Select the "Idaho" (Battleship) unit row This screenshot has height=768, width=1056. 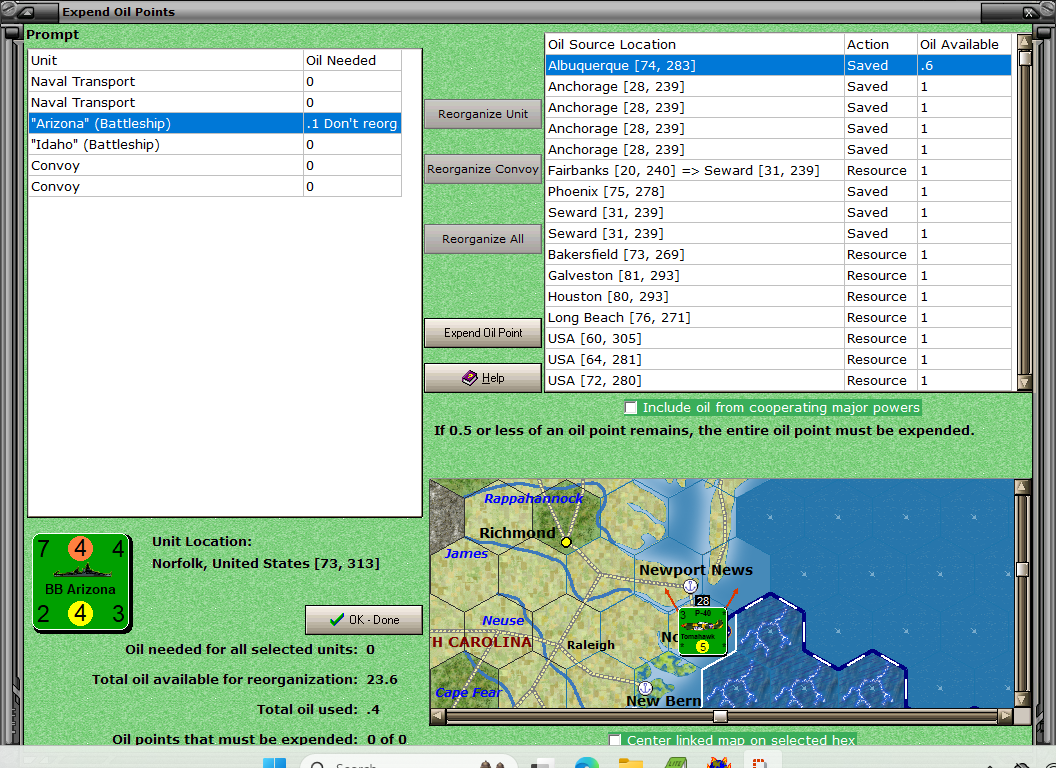[x=215, y=144]
